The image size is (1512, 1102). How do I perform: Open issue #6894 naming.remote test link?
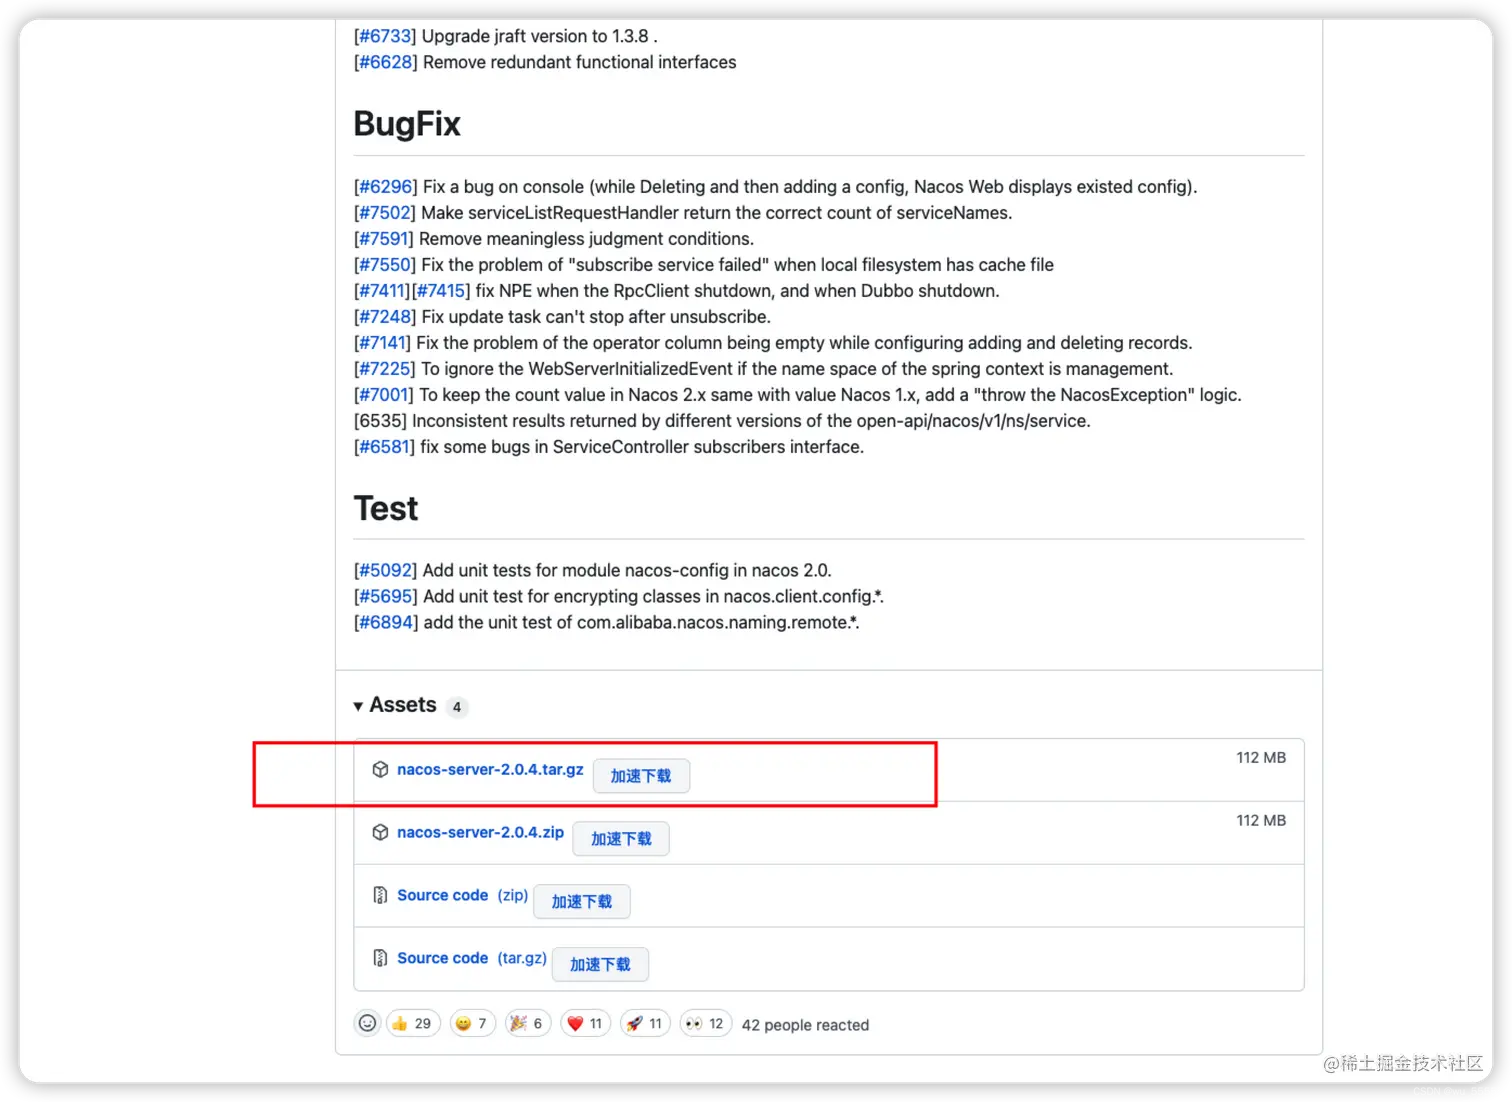point(386,622)
